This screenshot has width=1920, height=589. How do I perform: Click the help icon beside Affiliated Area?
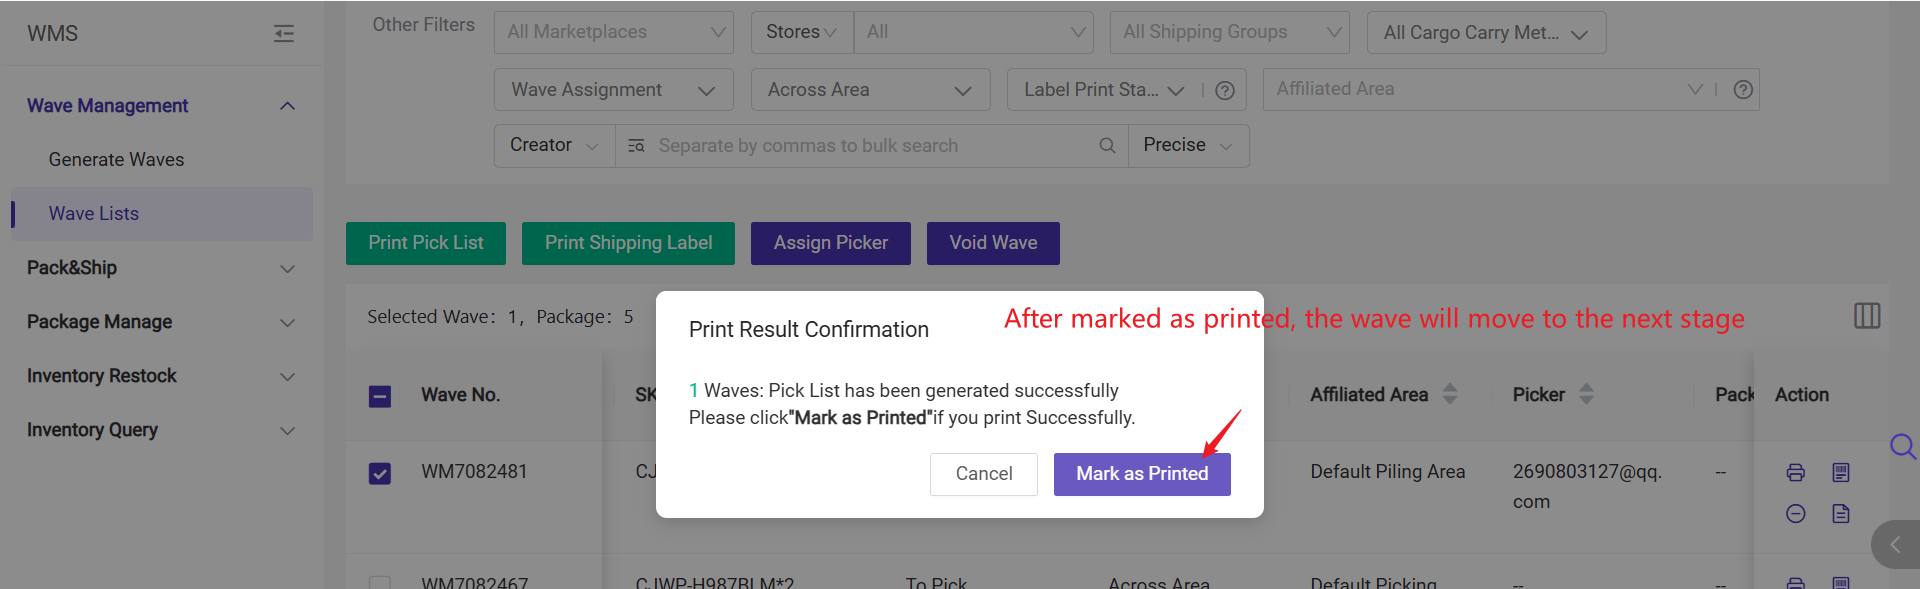click(x=1742, y=90)
